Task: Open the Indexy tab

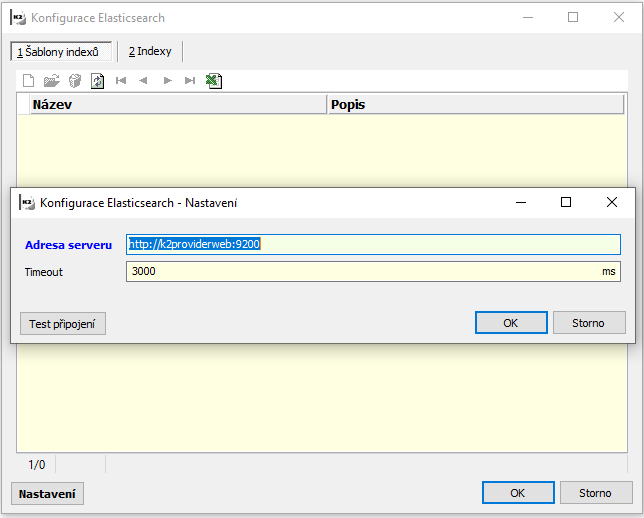Action: pos(150,51)
